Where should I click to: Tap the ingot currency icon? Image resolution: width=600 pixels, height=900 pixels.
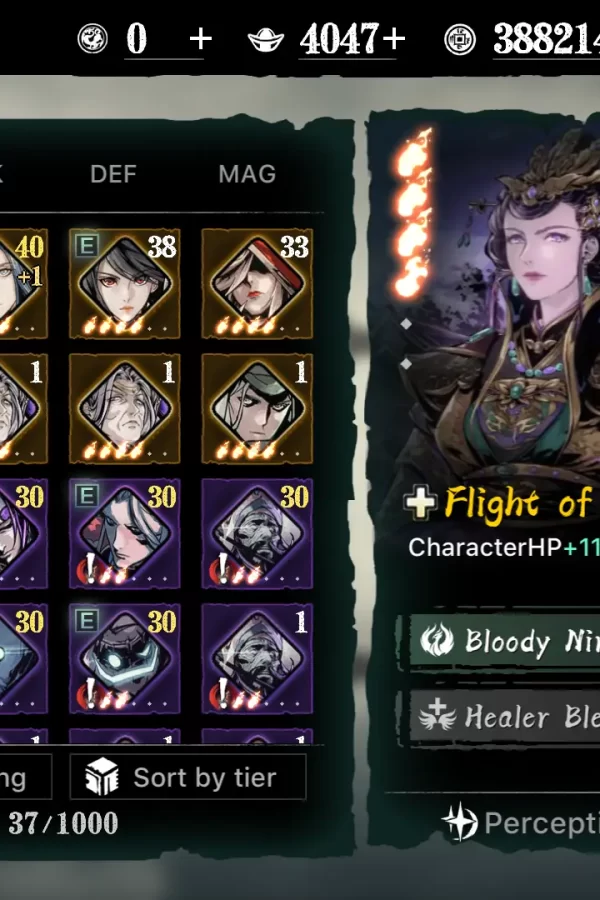266,40
